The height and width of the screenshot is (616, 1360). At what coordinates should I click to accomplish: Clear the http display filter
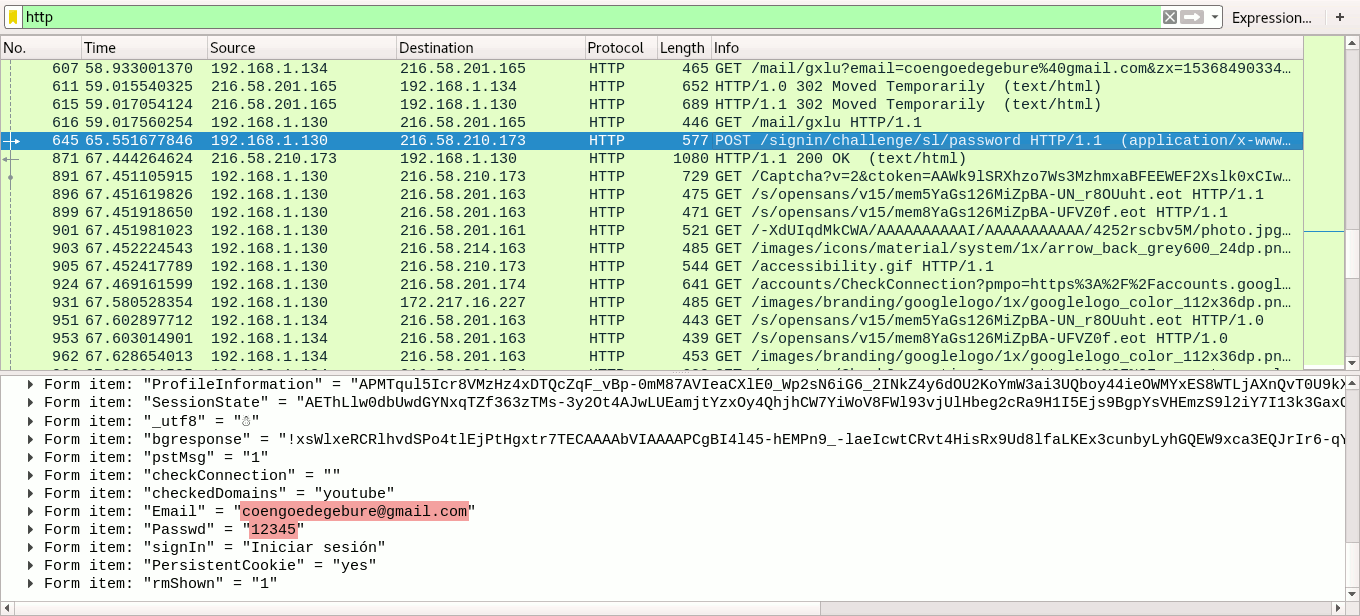click(1169, 17)
